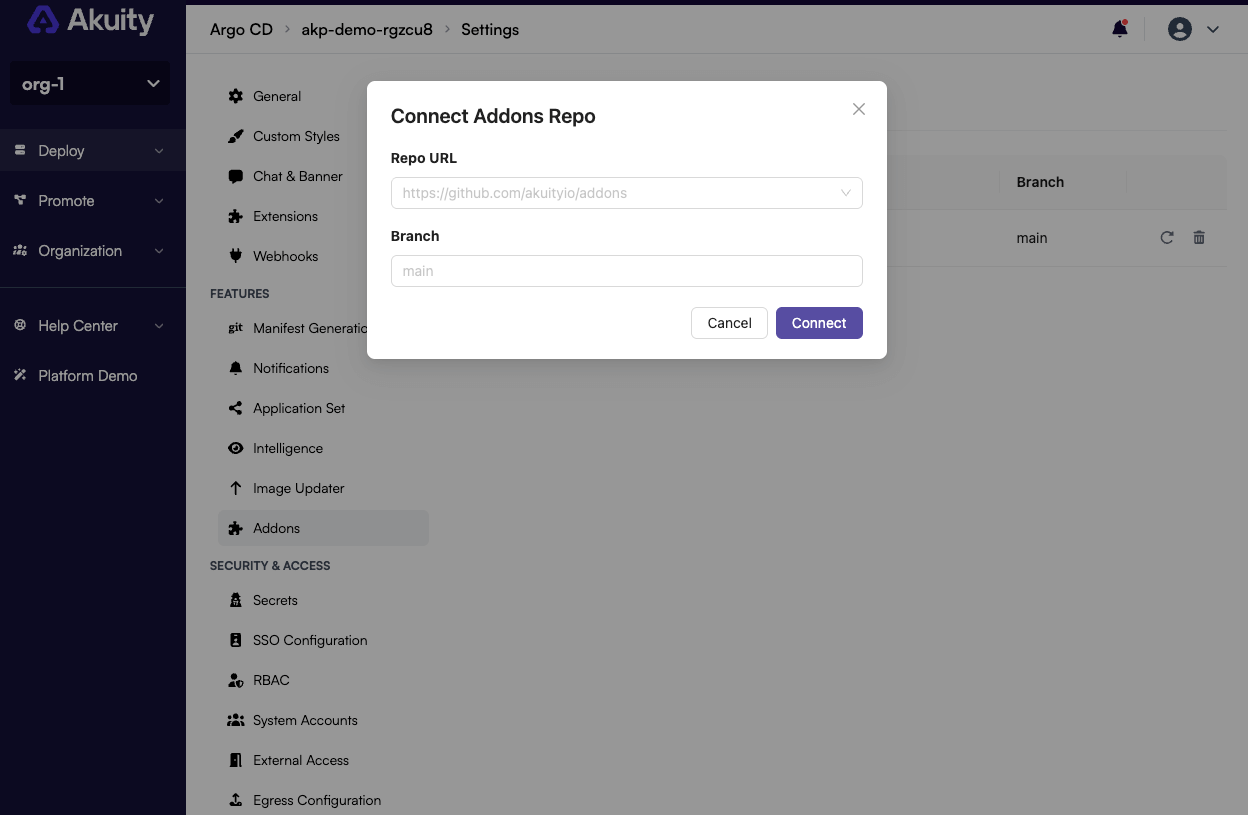Delete the repo using the trash icon
Image resolution: width=1248 pixels, height=815 pixels.
[1199, 238]
